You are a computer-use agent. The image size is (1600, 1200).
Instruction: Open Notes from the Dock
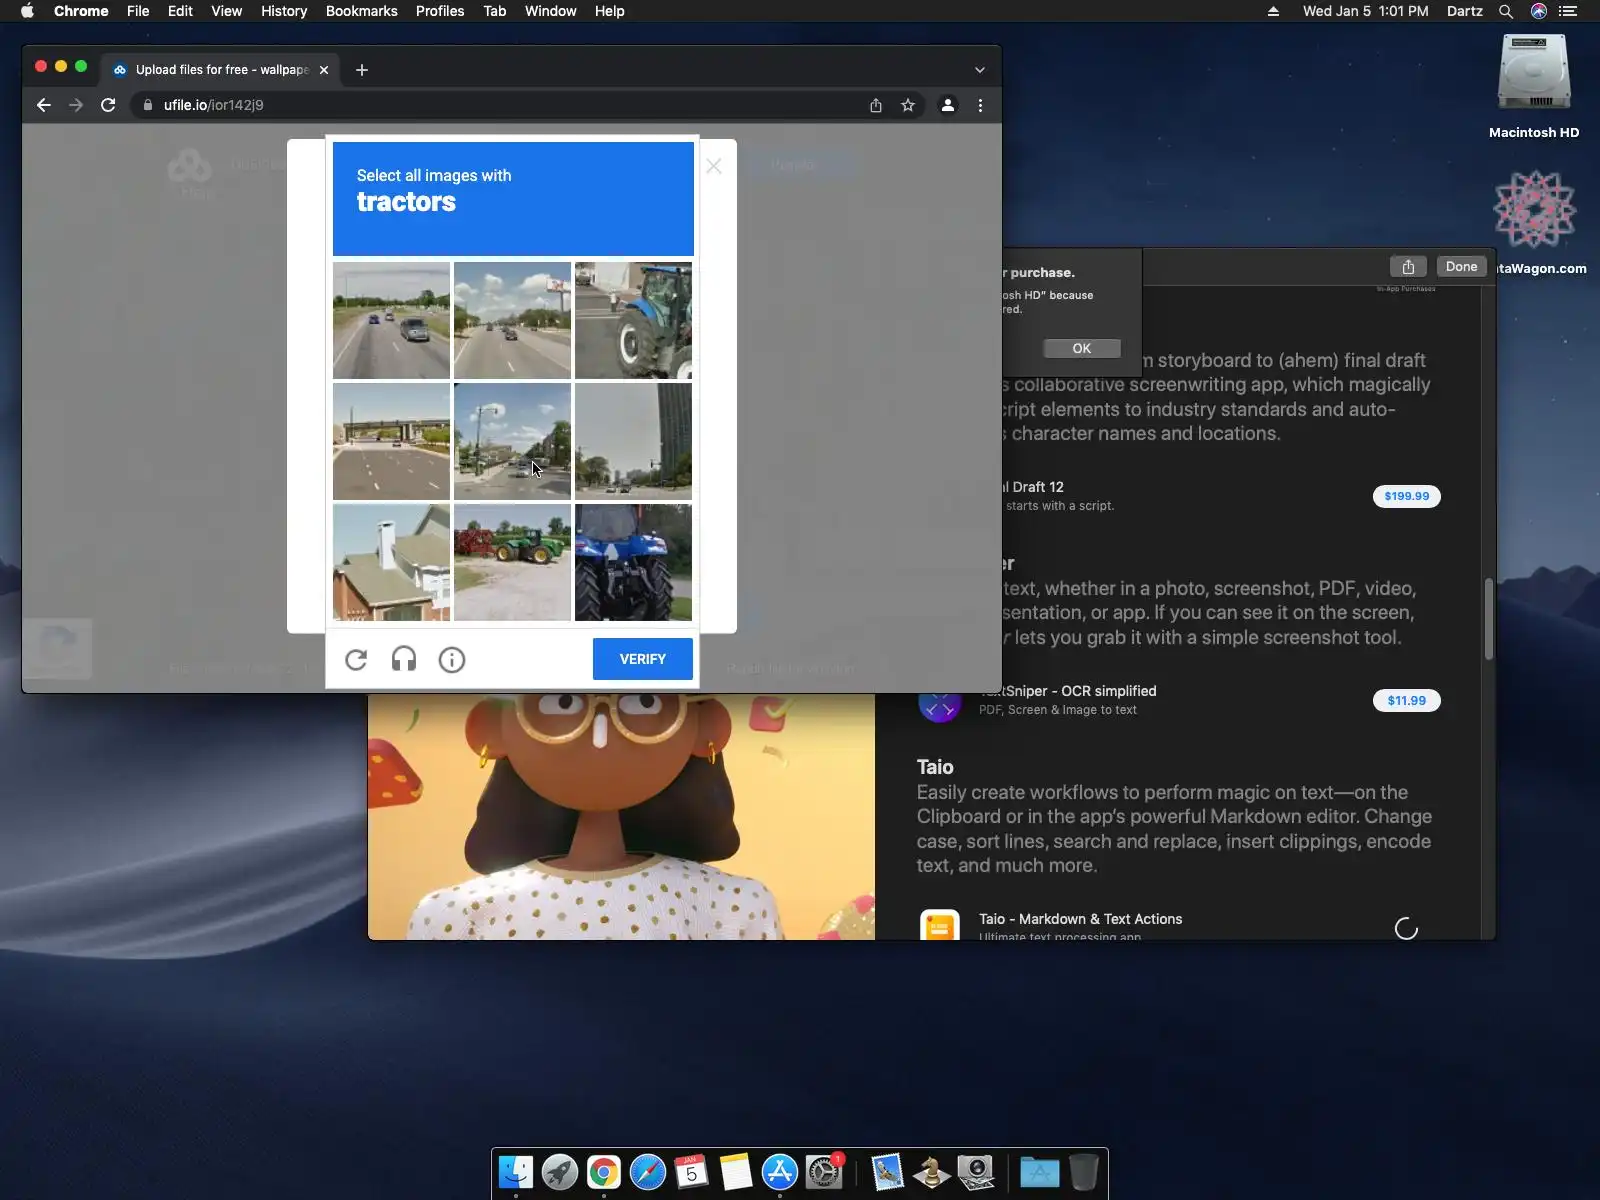coord(736,1172)
